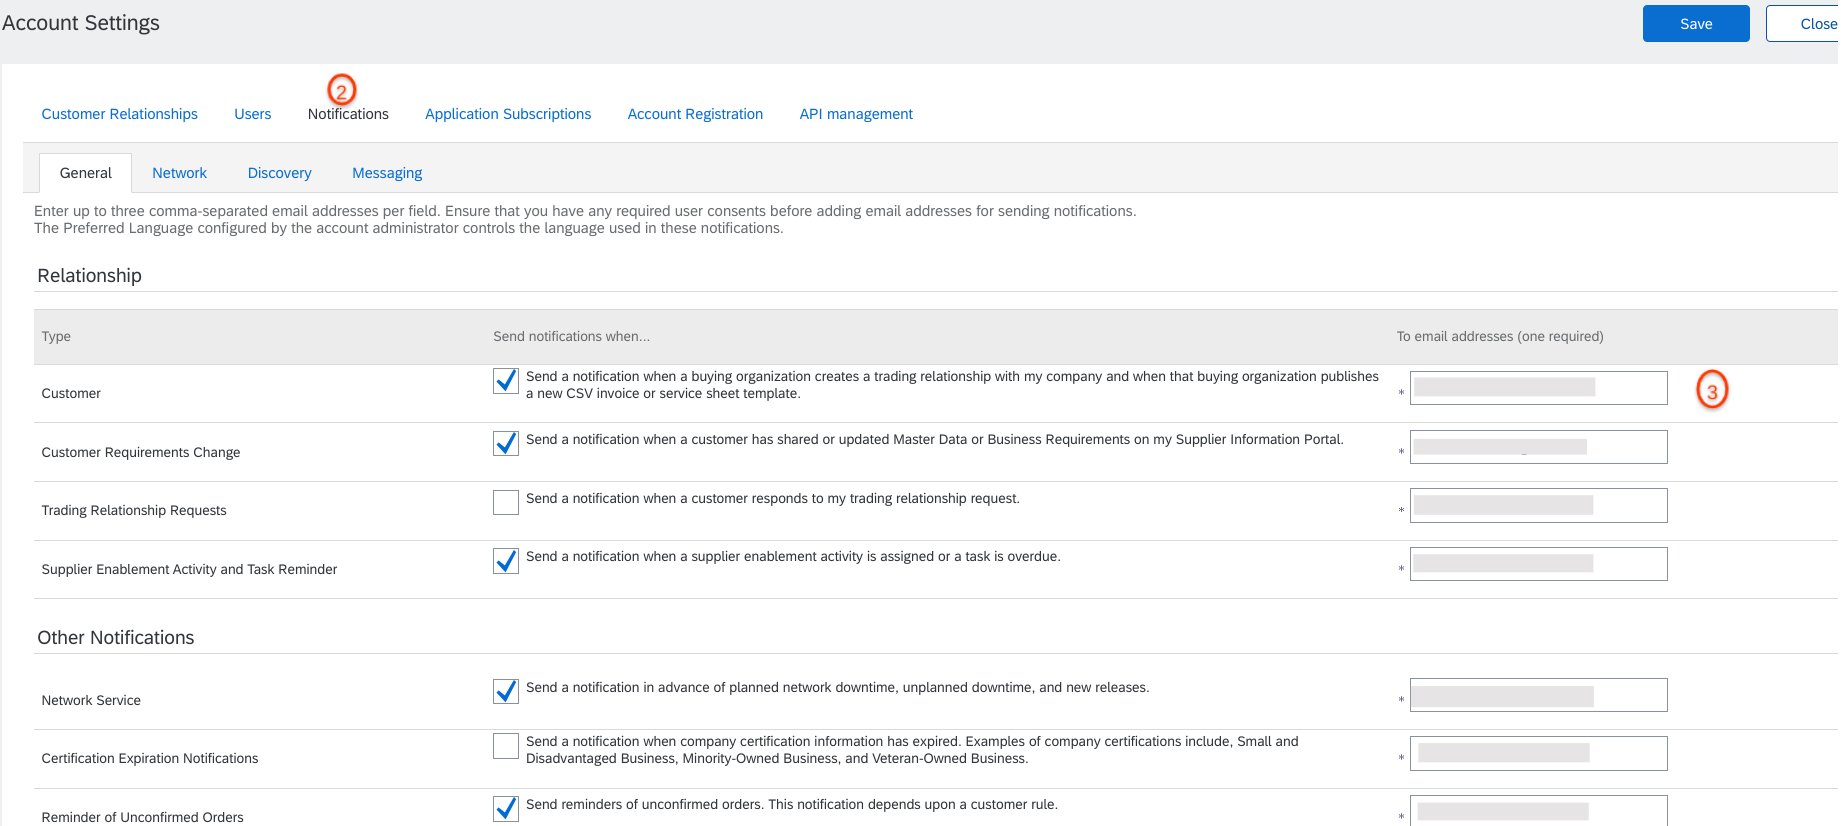Click Customer Requirements Change email field

click(x=1538, y=447)
